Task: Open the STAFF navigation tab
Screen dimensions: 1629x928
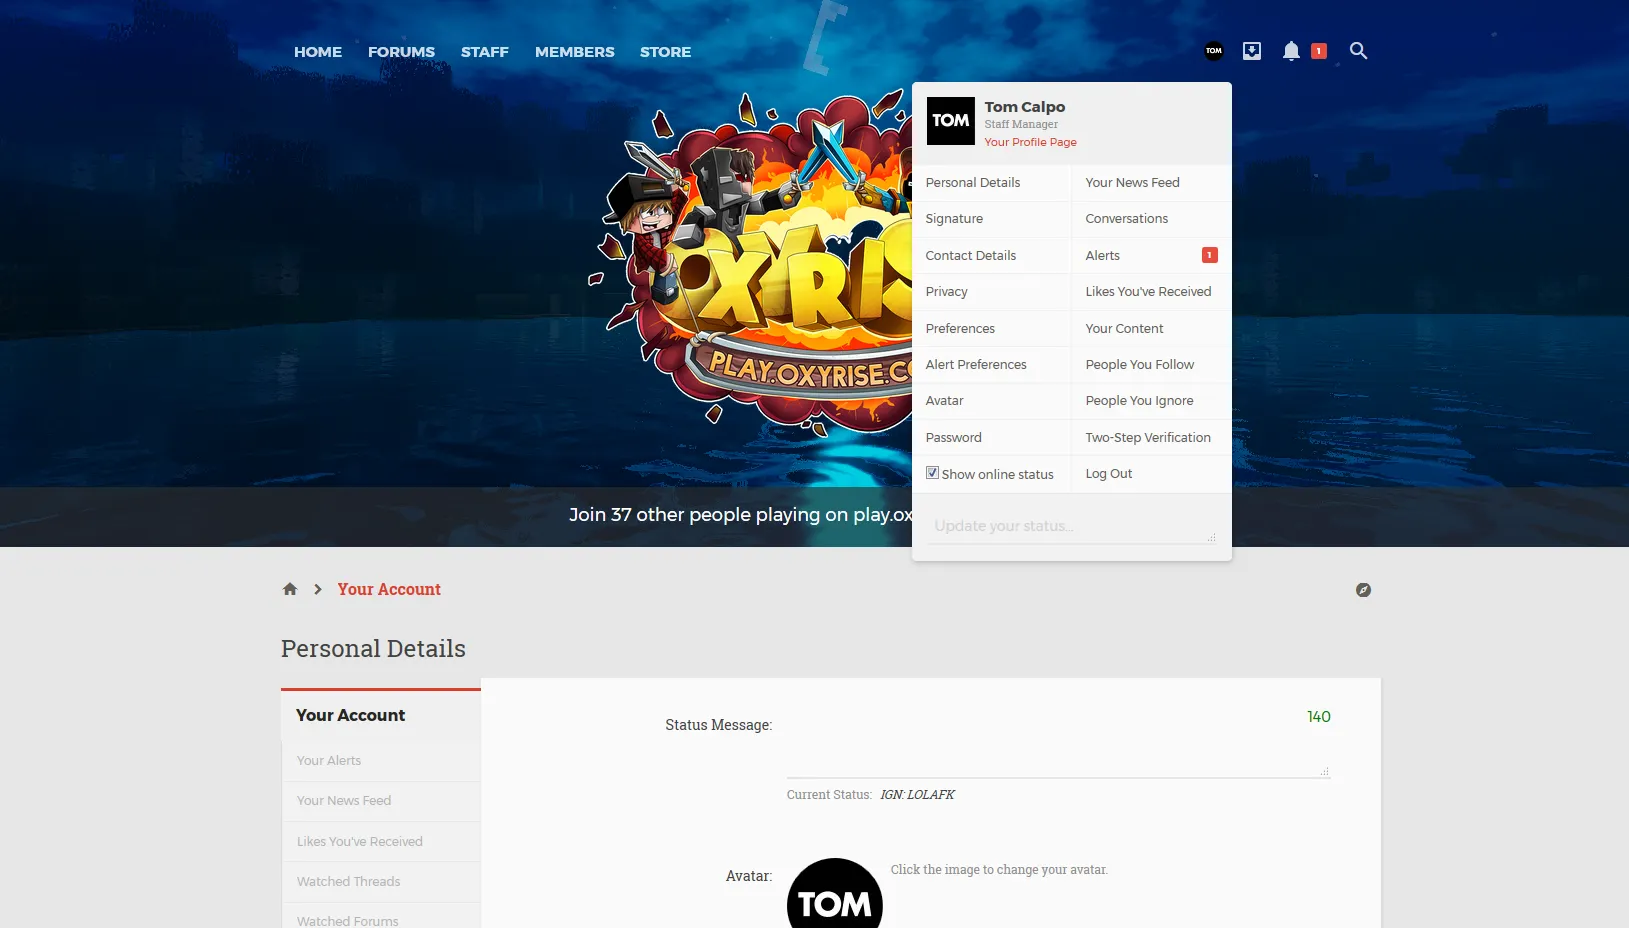Action: coord(485,52)
